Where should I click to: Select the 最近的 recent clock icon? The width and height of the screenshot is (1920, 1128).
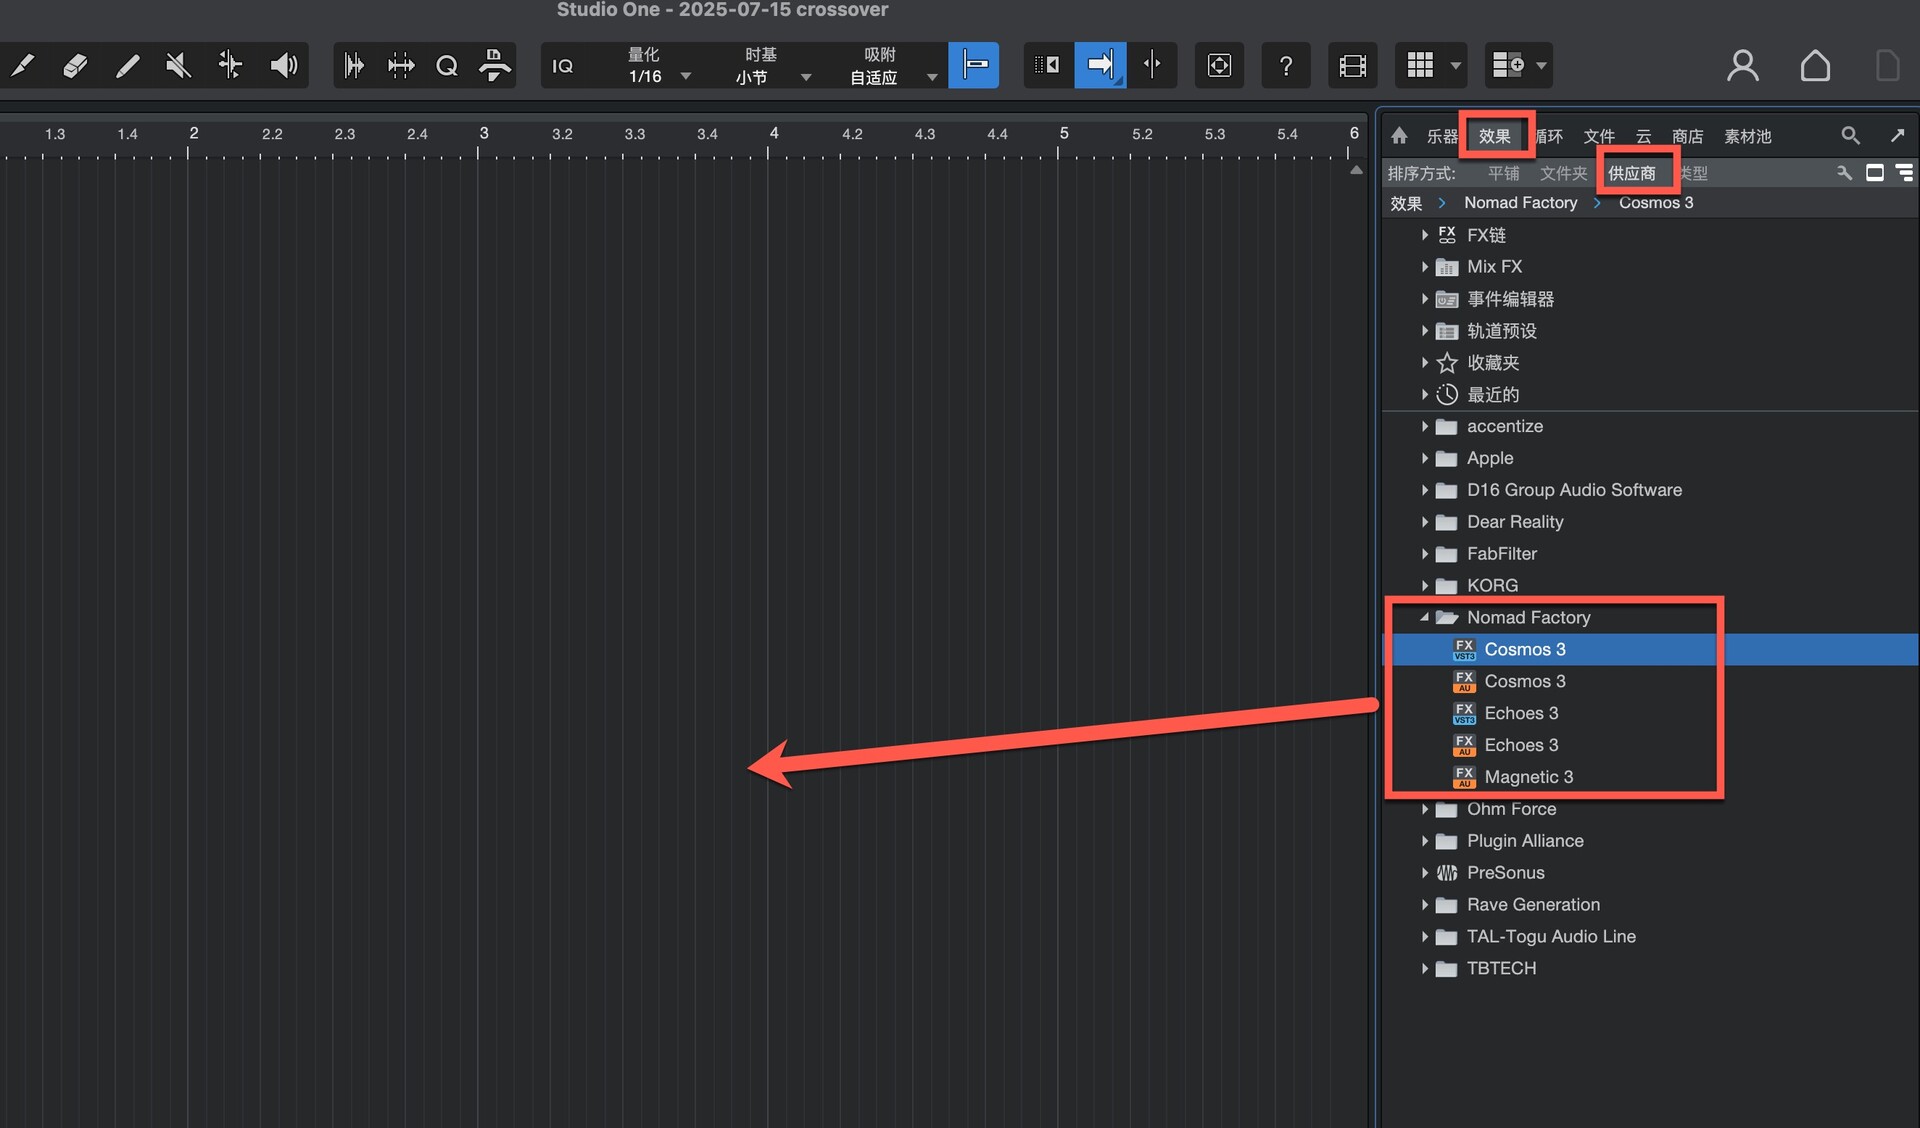click(x=1447, y=394)
